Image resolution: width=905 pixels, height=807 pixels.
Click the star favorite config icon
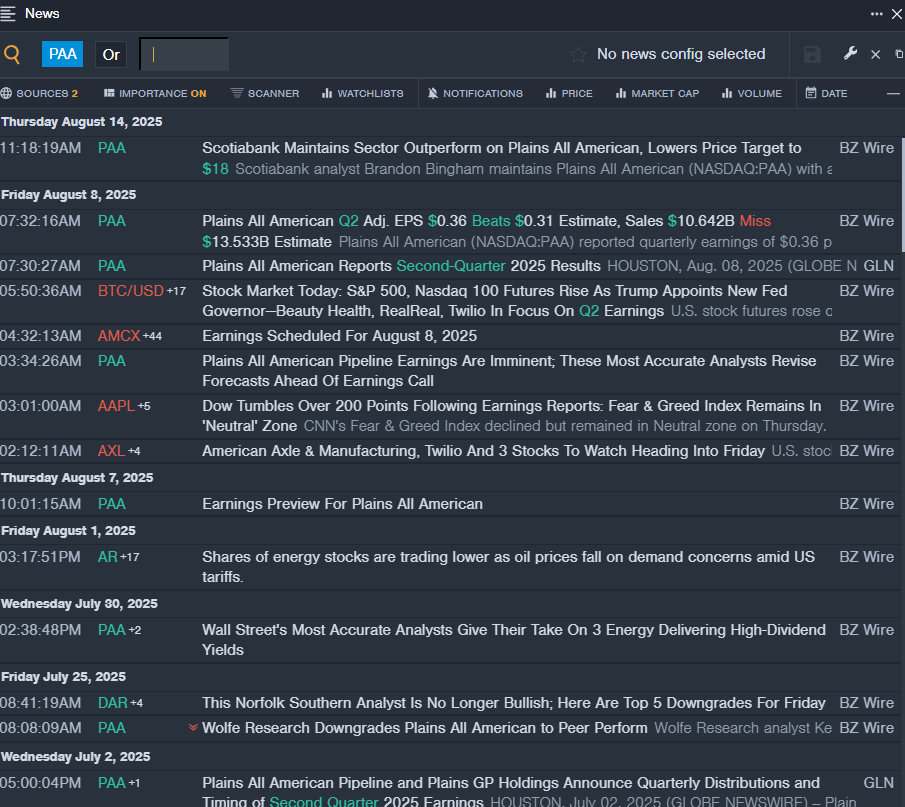(x=577, y=54)
